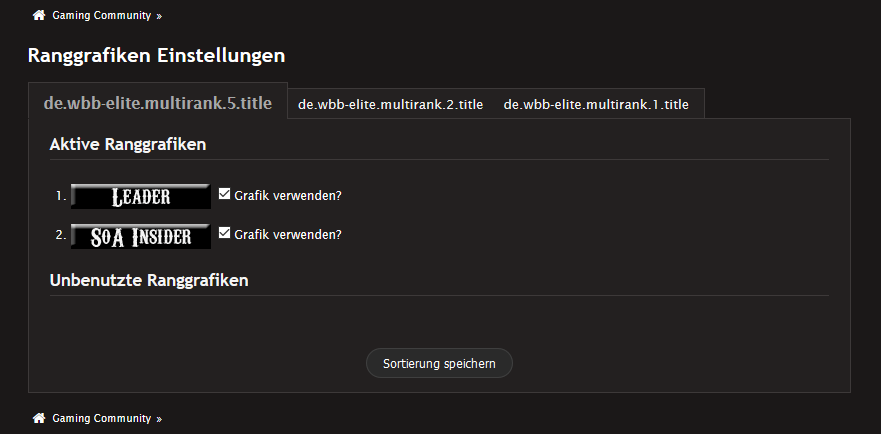
Task: Click the 'Unbenutzte Ranggrafiken' section heading
Action: tap(149, 280)
